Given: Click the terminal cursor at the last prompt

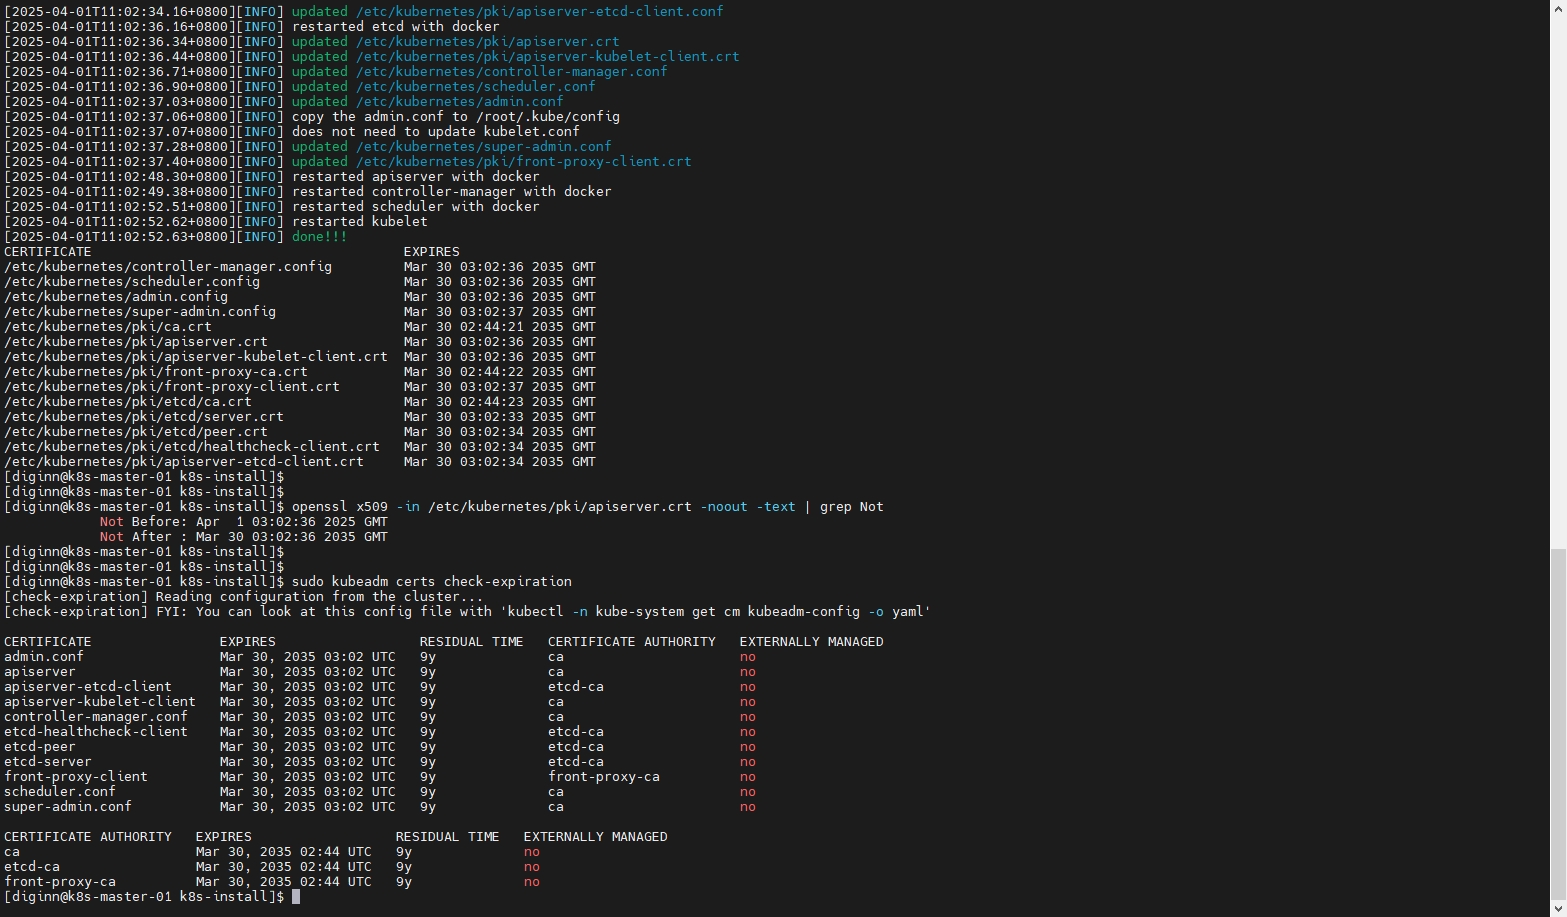Looking at the screenshot, I should tap(296, 897).
